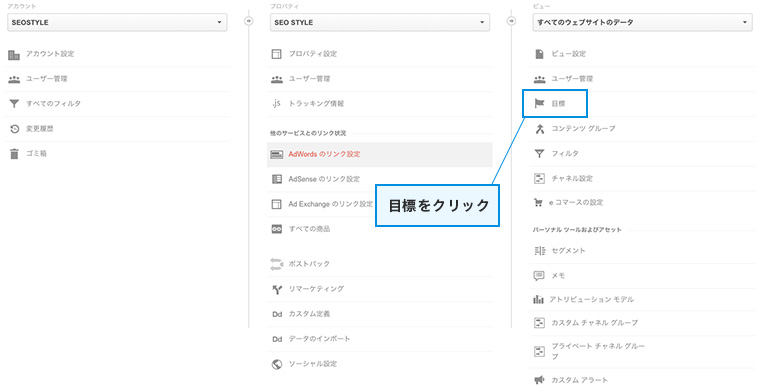Viewport: 768px width, 388px height.
Task: Click the AdWords のリンク設定 icon
Action: pos(277,154)
